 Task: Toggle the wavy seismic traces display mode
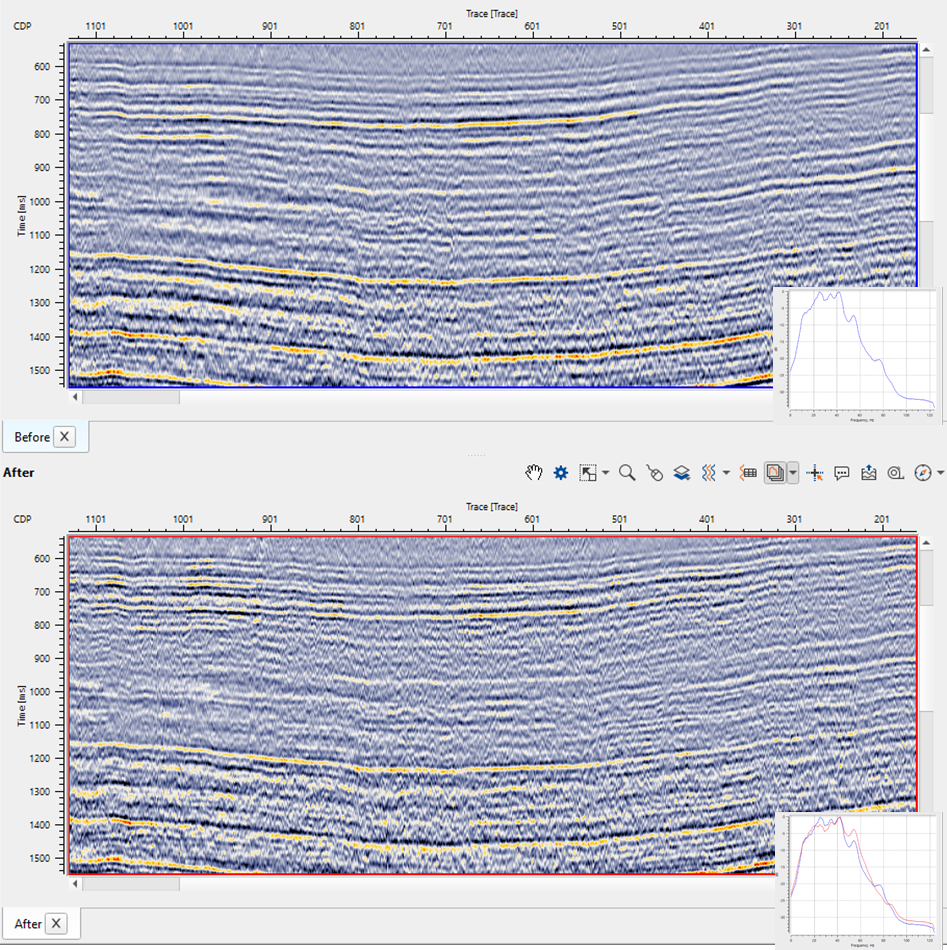tap(707, 473)
